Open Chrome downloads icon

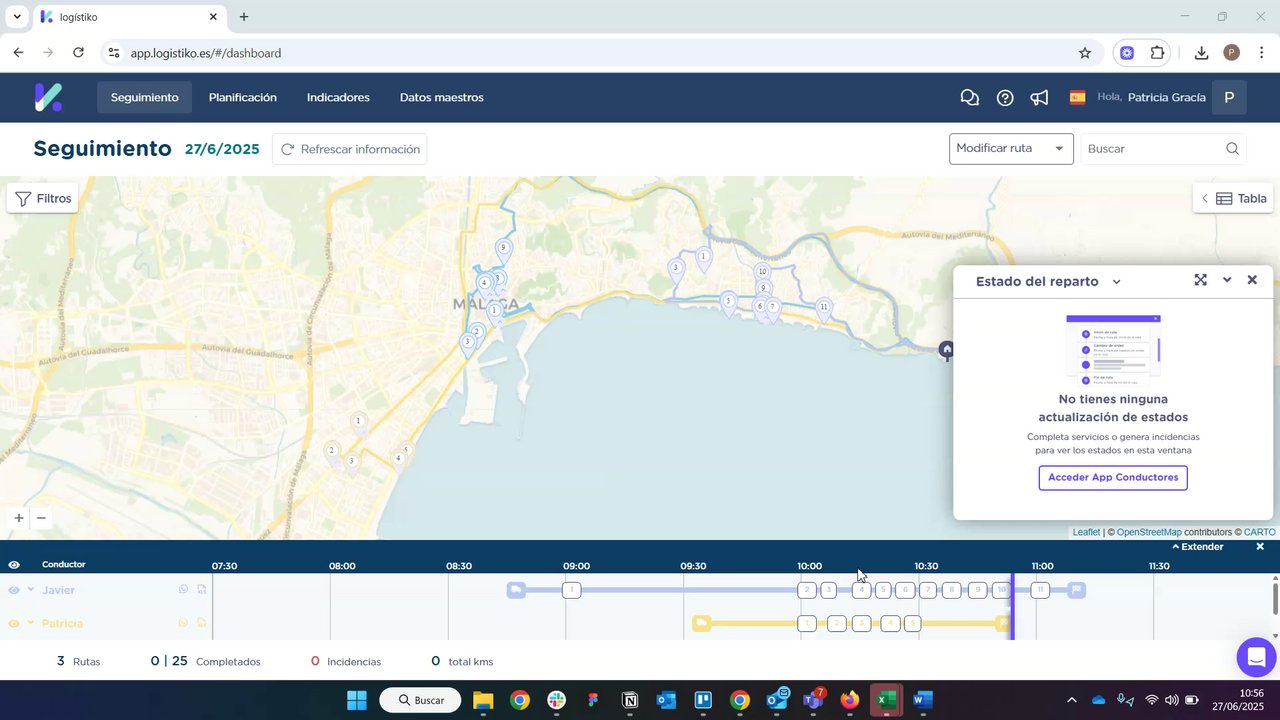point(1201,53)
